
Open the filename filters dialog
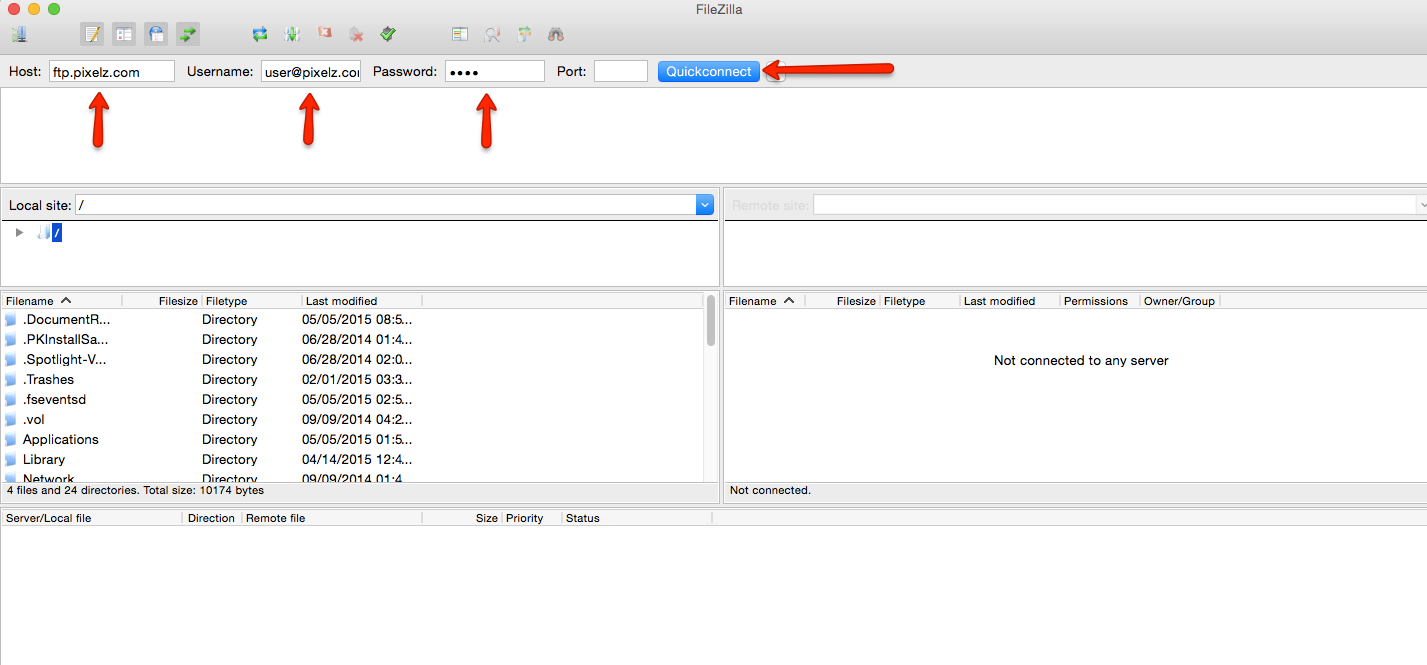tap(460, 34)
